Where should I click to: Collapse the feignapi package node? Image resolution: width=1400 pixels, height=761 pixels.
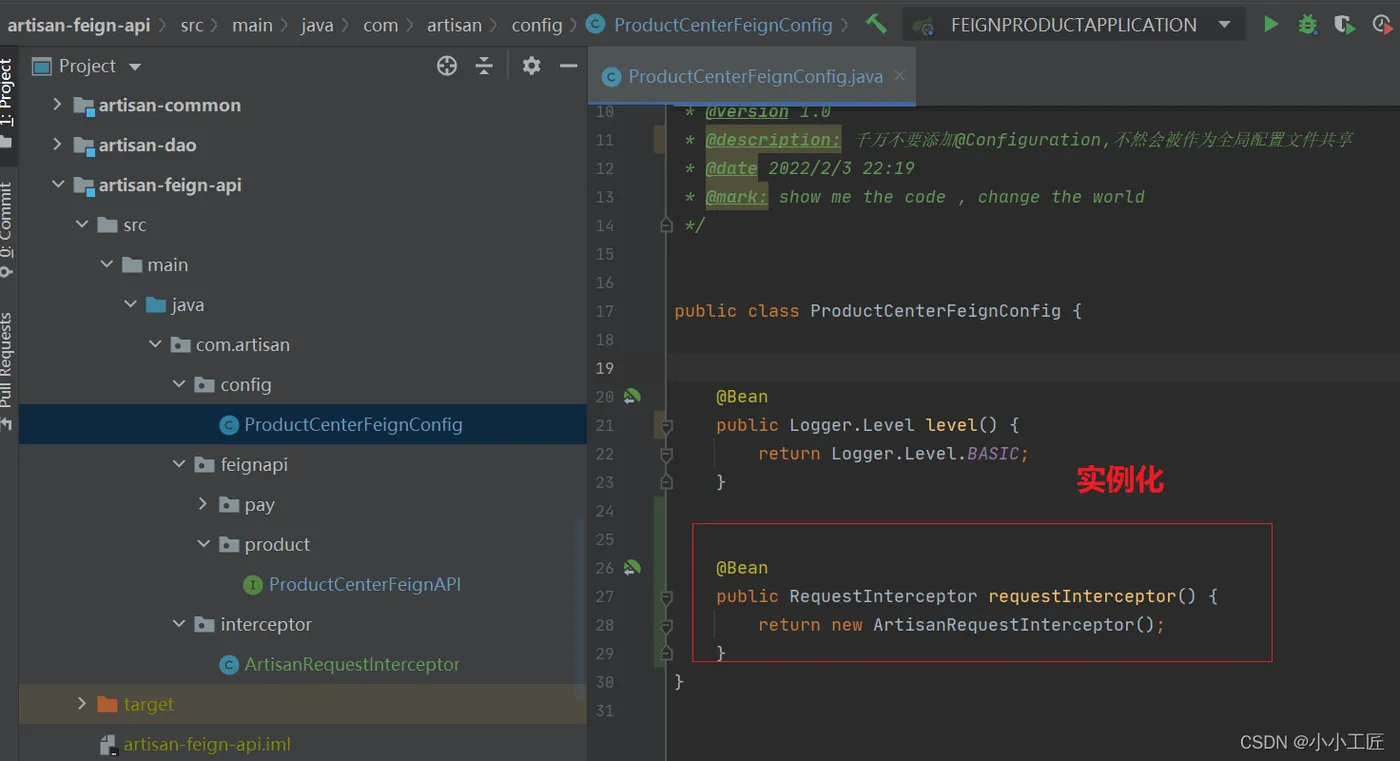coord(179,465)
